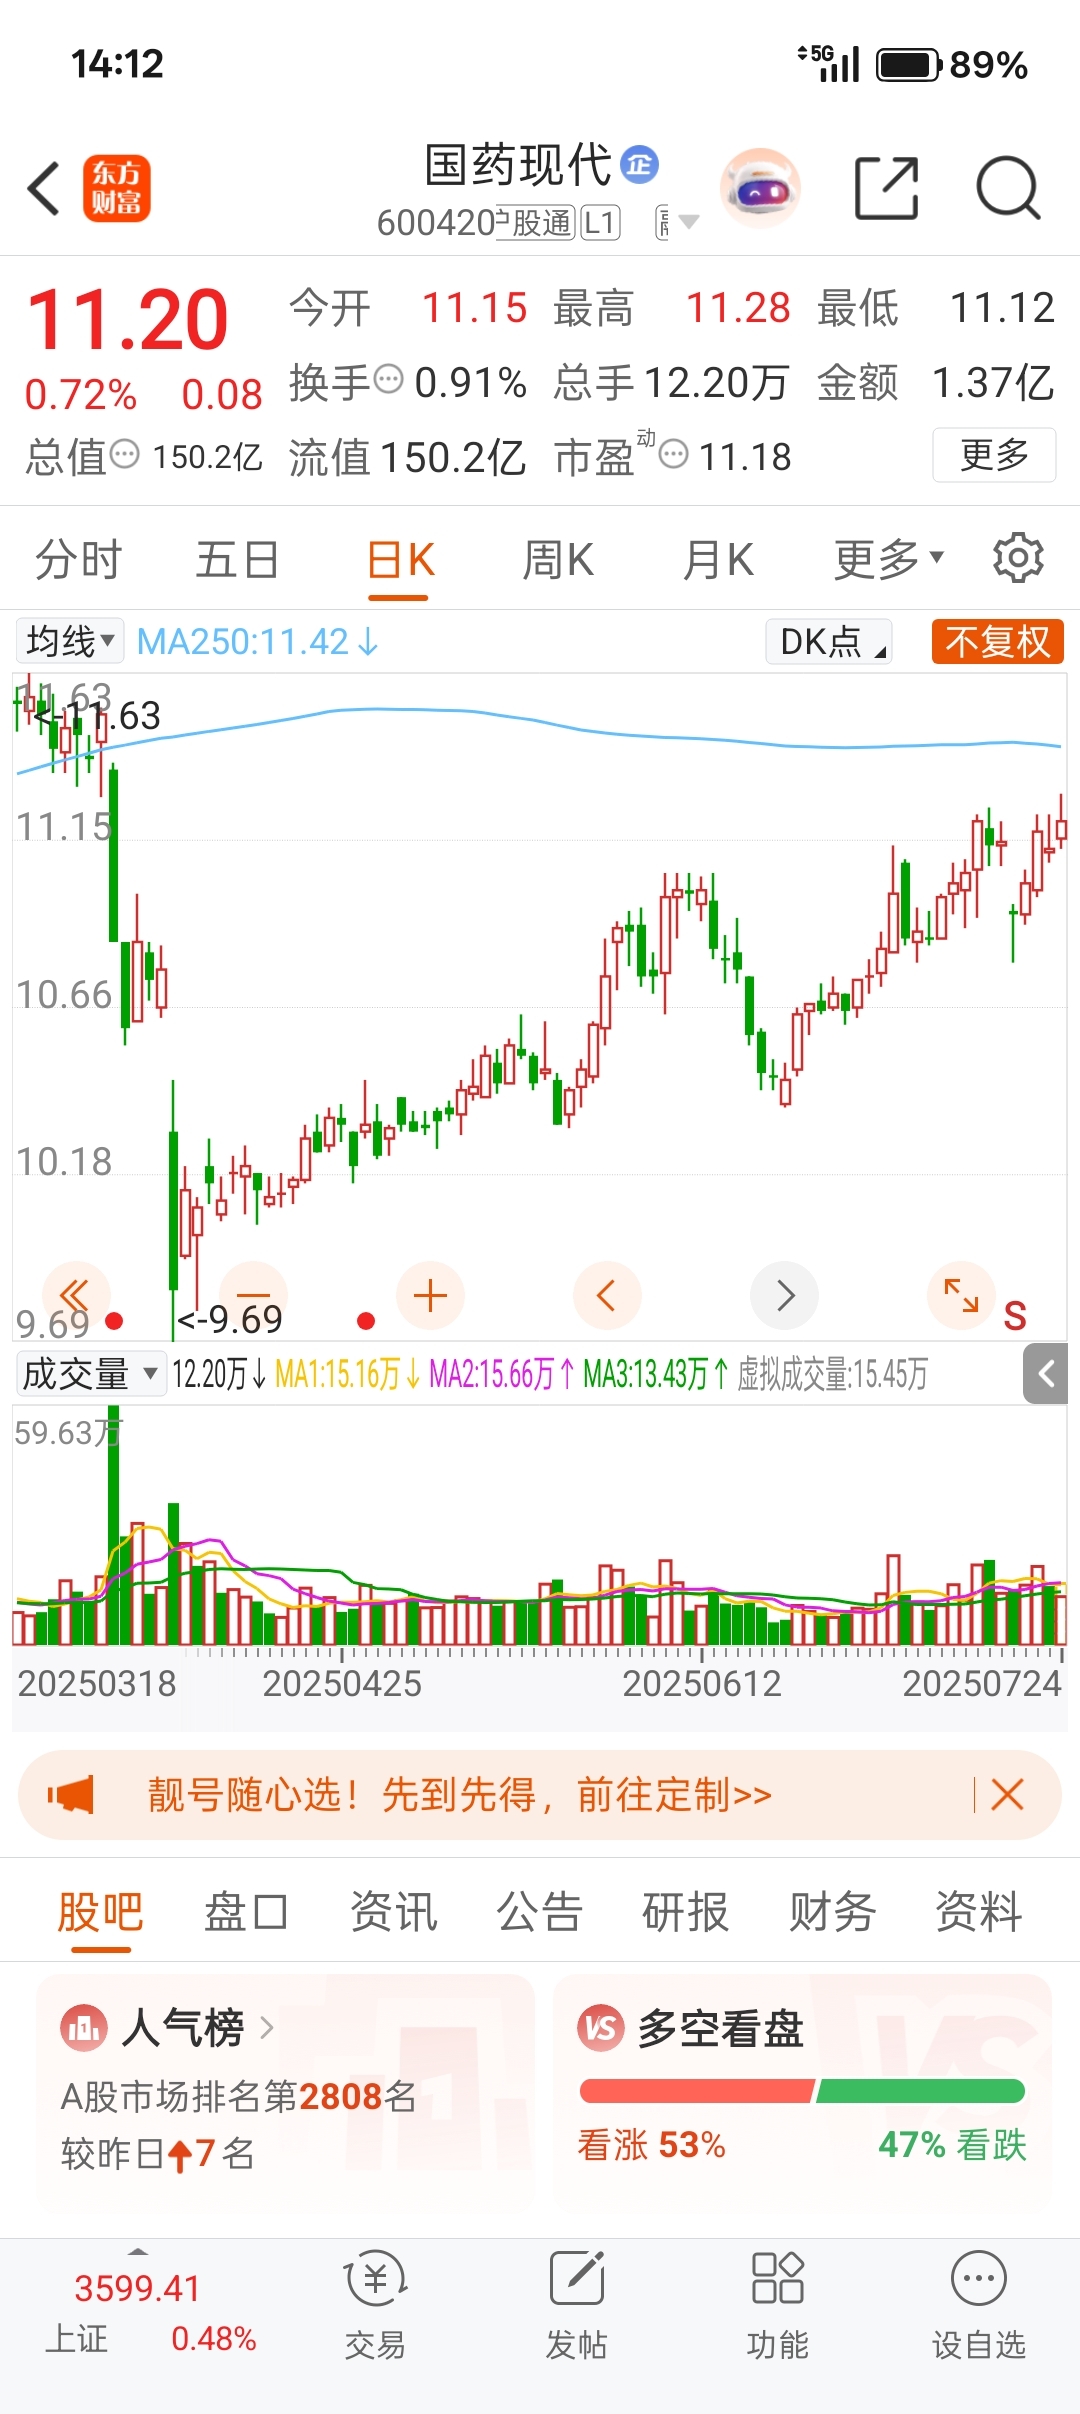
Task: Open the 东方财富 logo icon
Action: click(x=116, y=188)
